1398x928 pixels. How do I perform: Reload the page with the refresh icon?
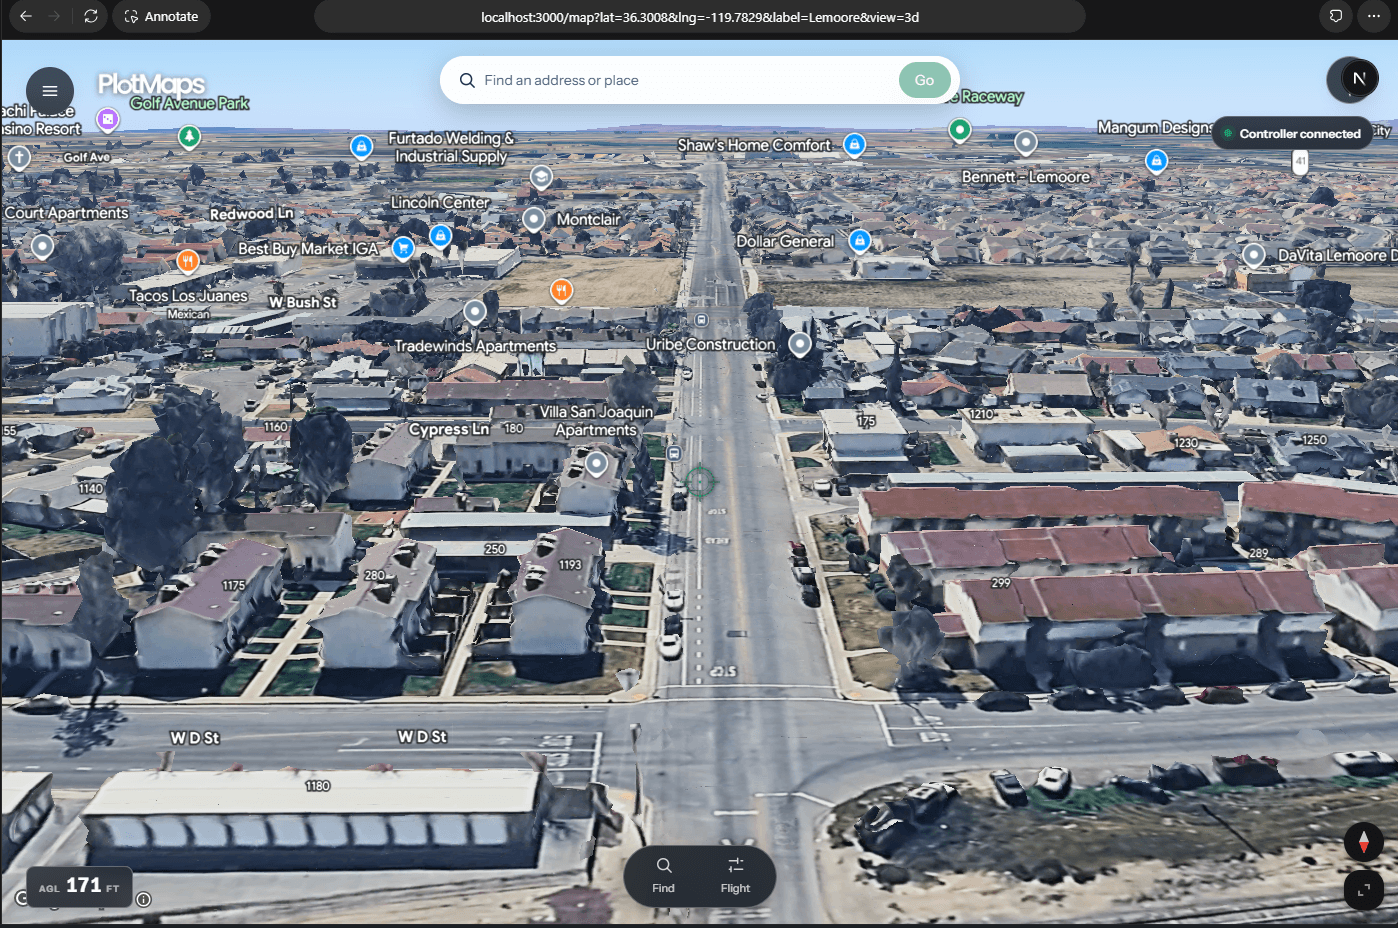pos(91,16)
